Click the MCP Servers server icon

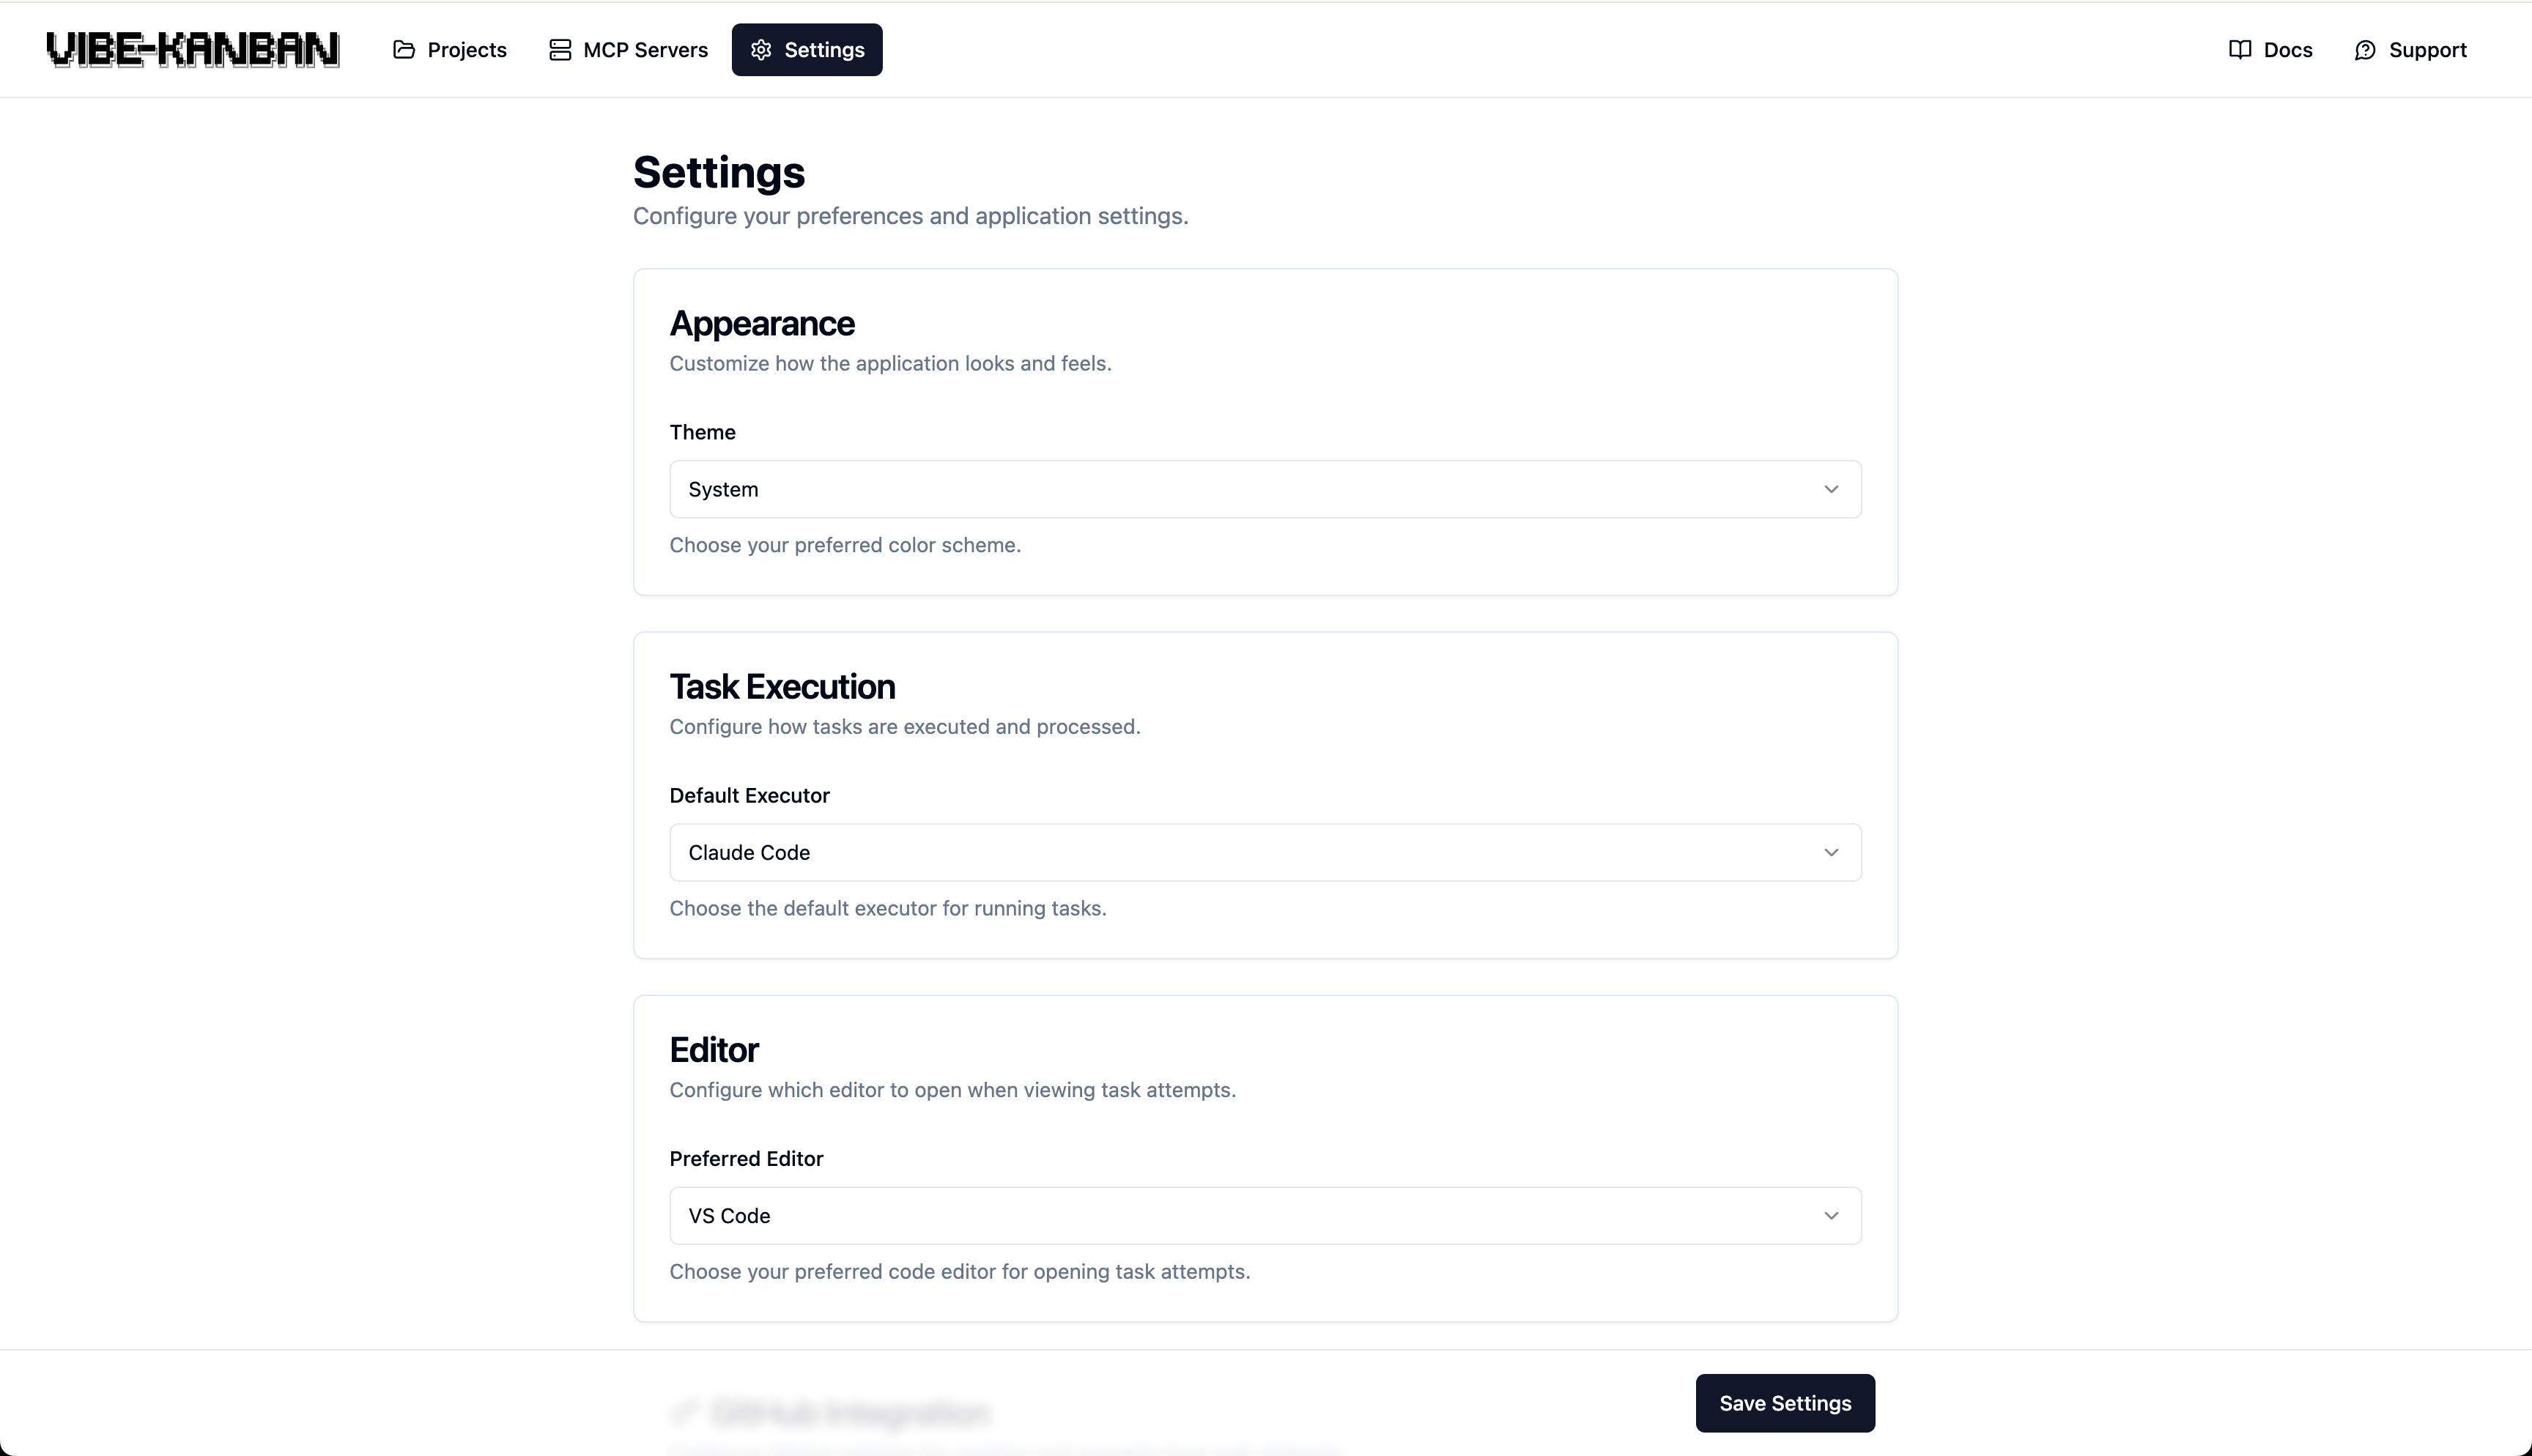560,50
